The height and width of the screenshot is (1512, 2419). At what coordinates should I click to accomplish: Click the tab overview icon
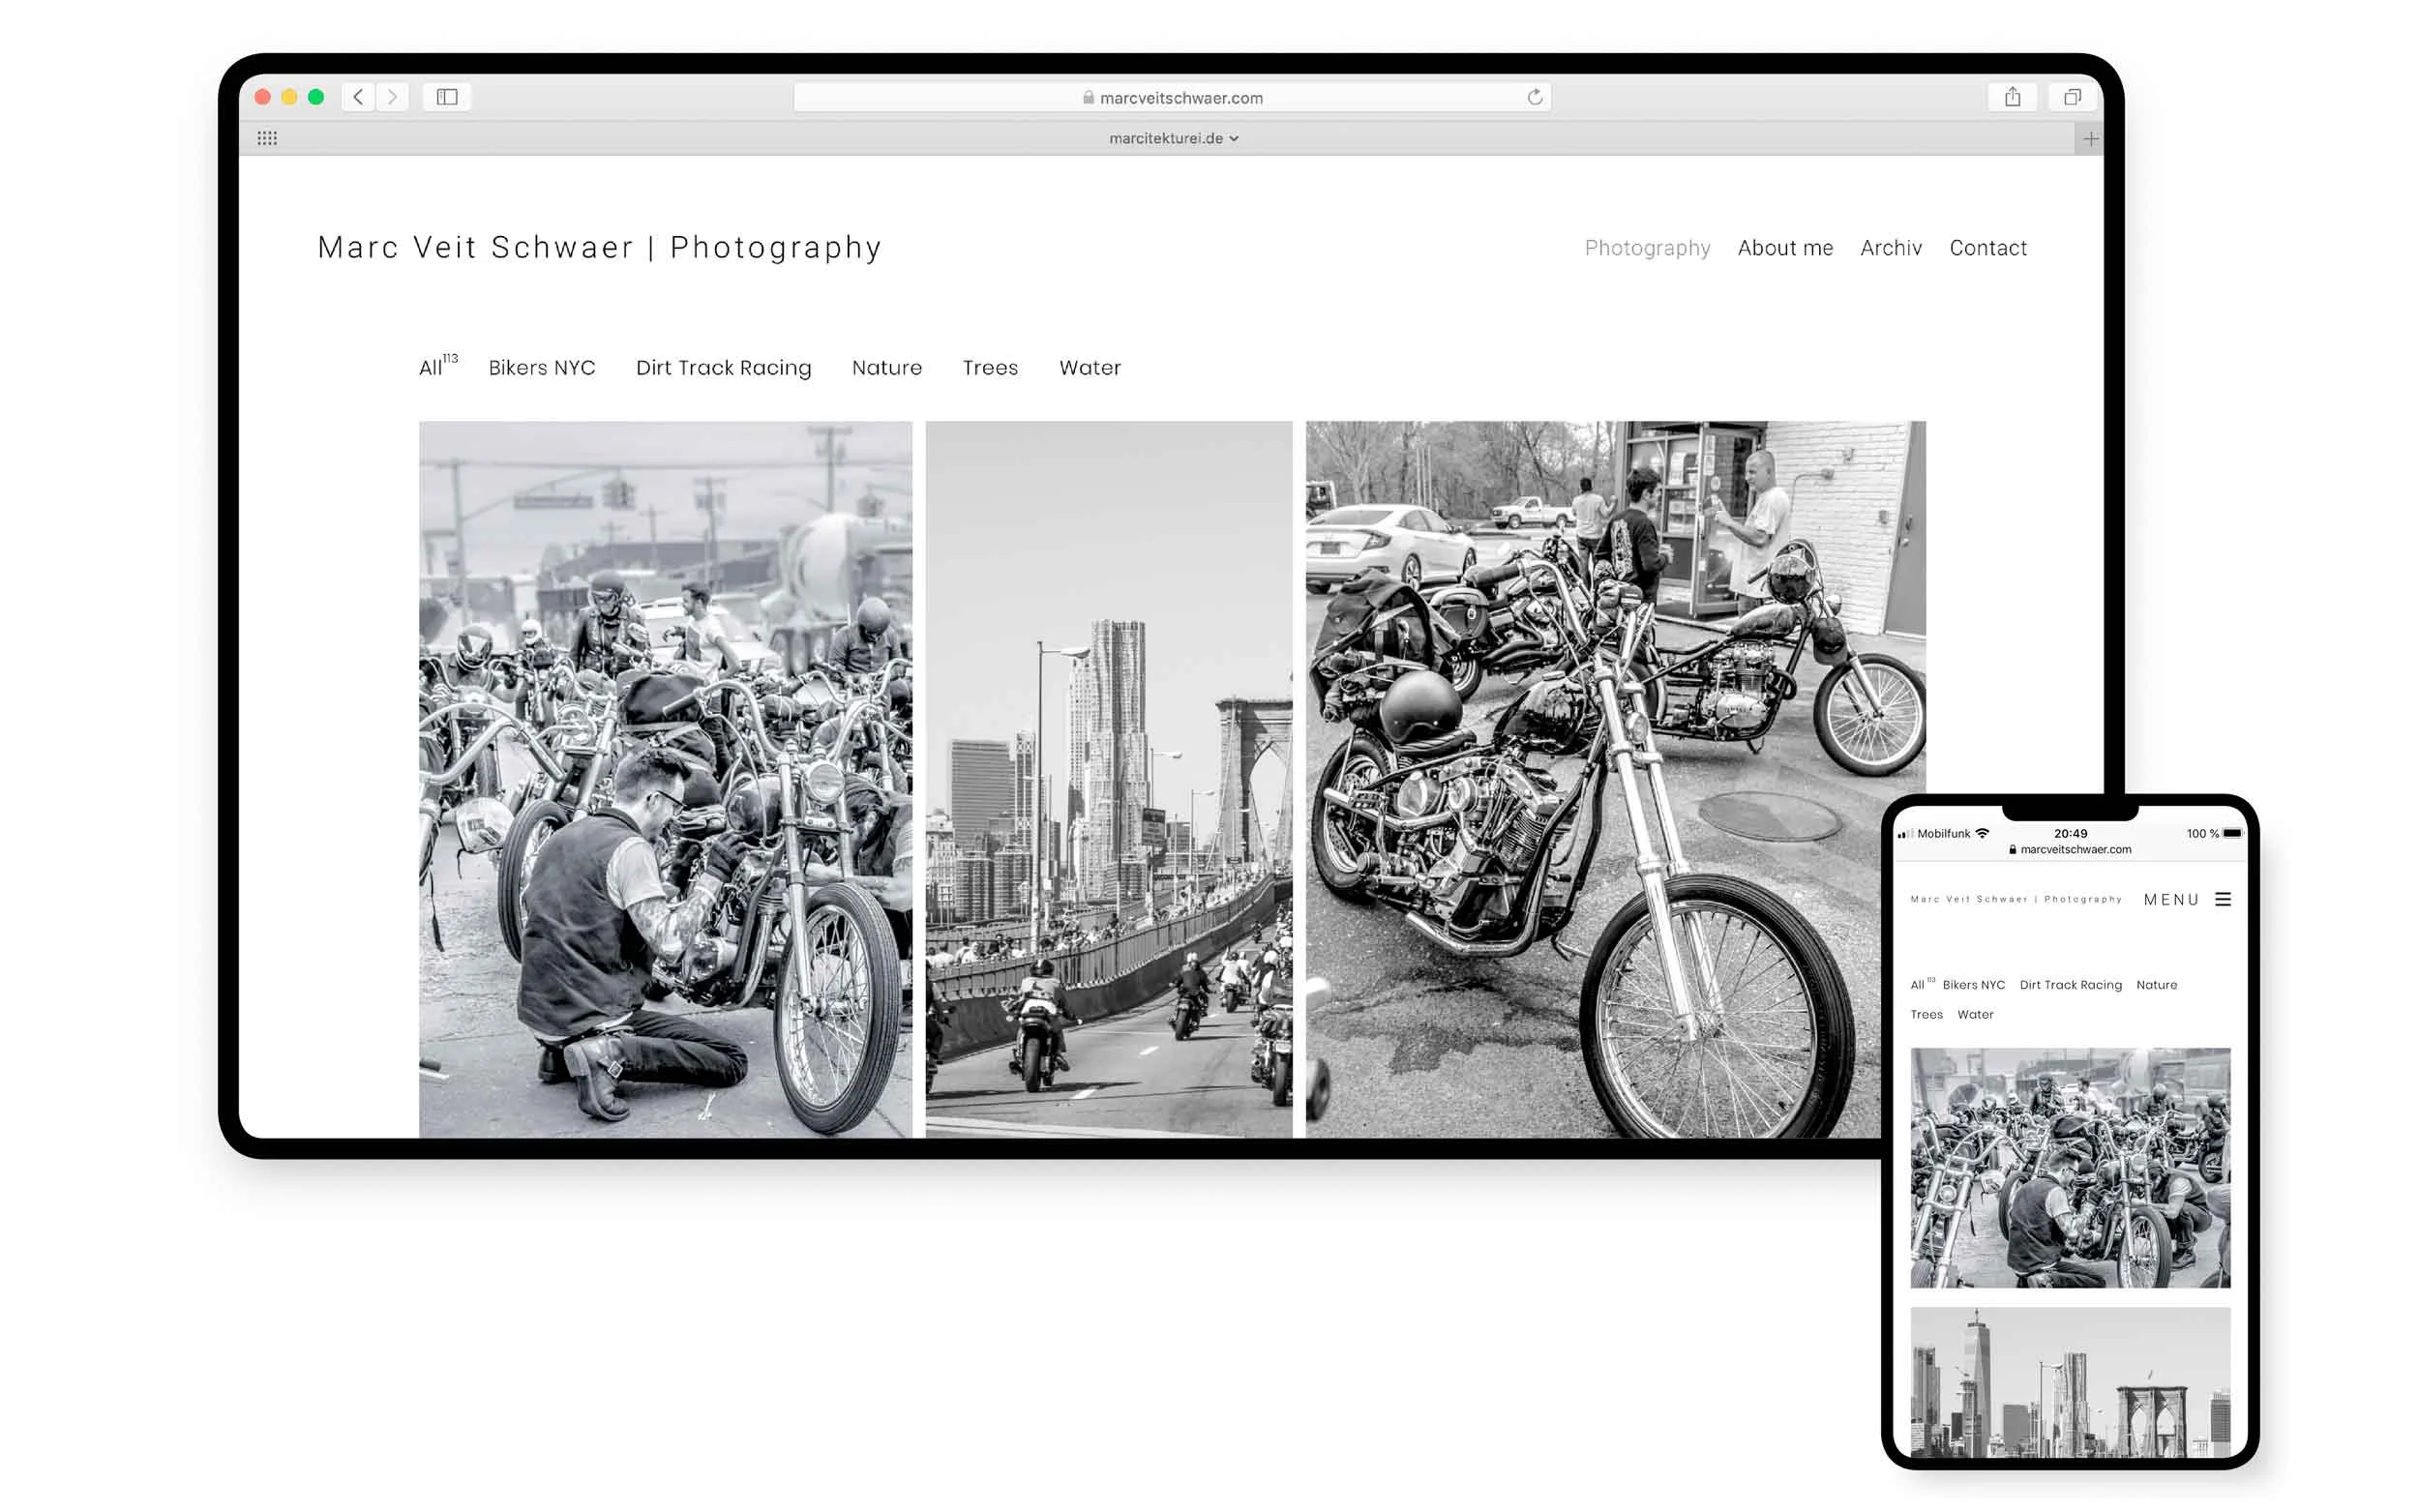click(x=2072, y=96)
